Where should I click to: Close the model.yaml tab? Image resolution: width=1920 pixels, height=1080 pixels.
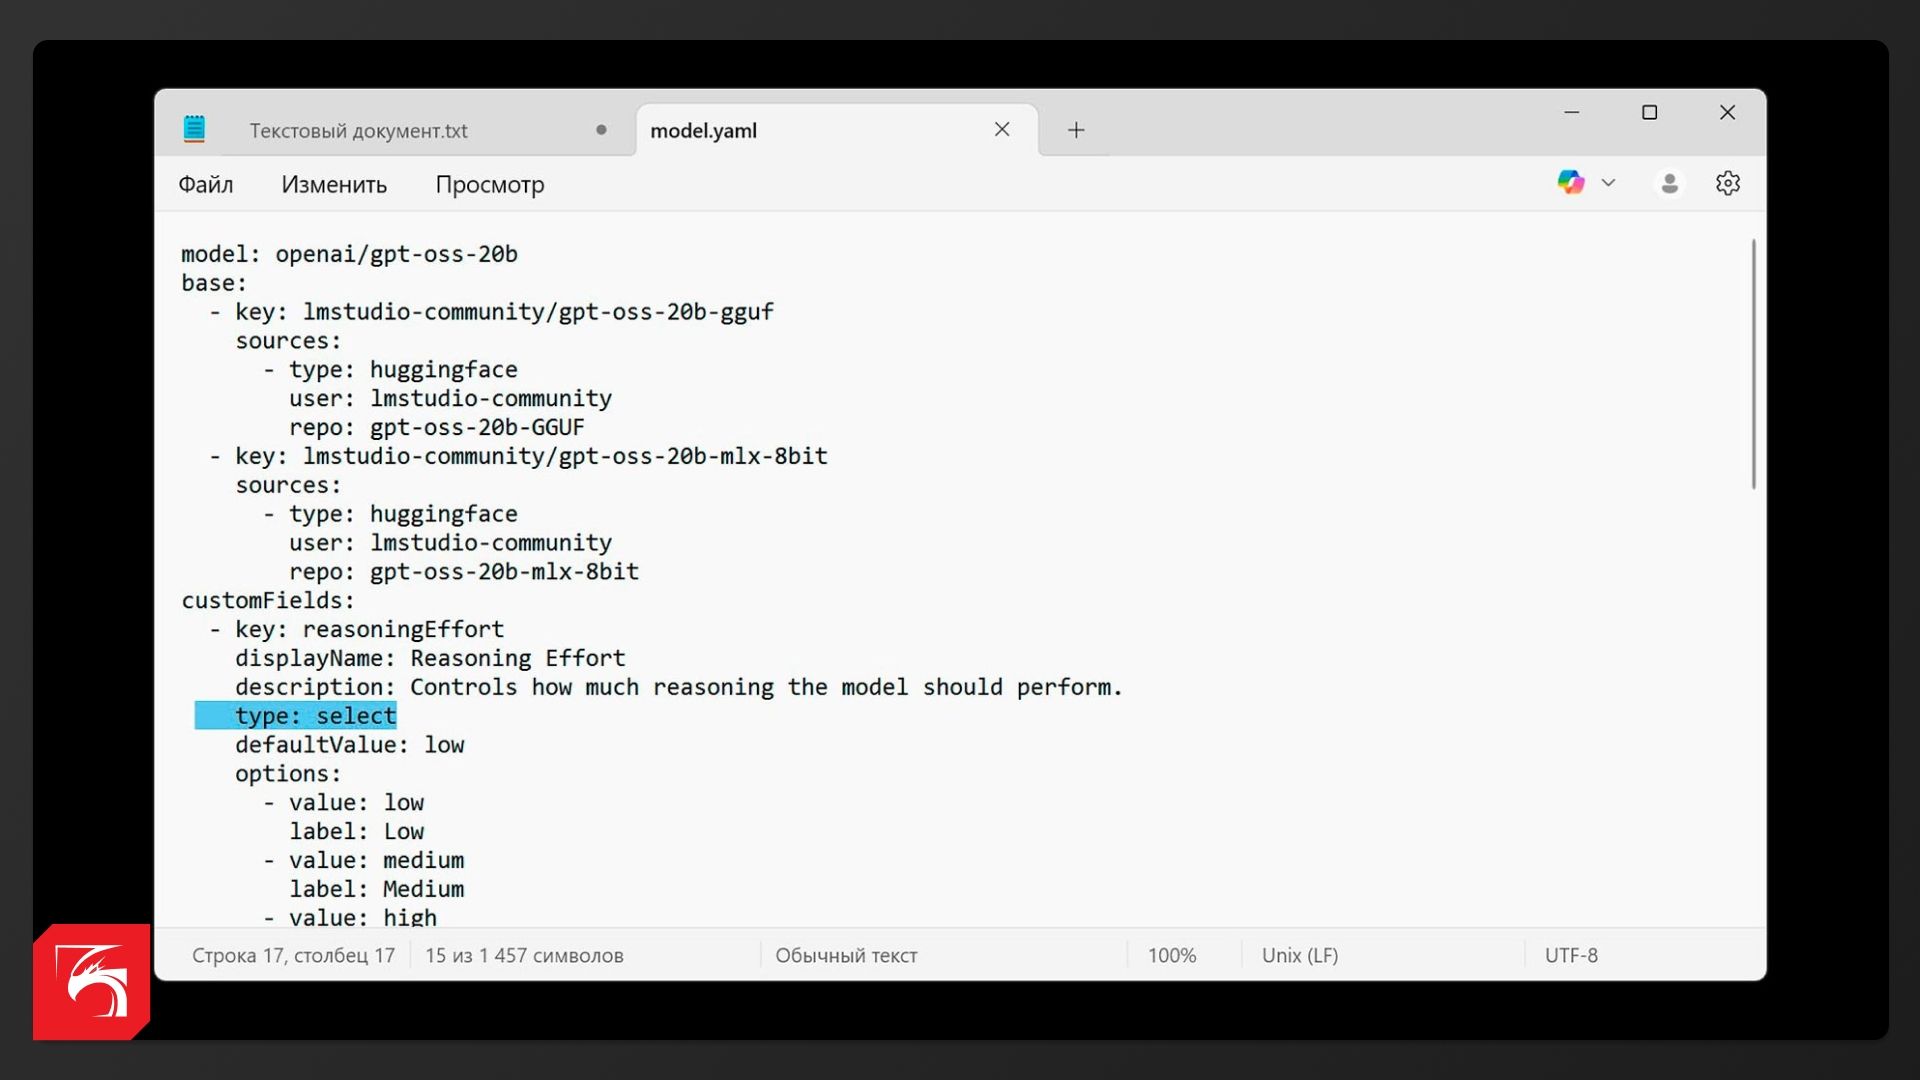1002,129
